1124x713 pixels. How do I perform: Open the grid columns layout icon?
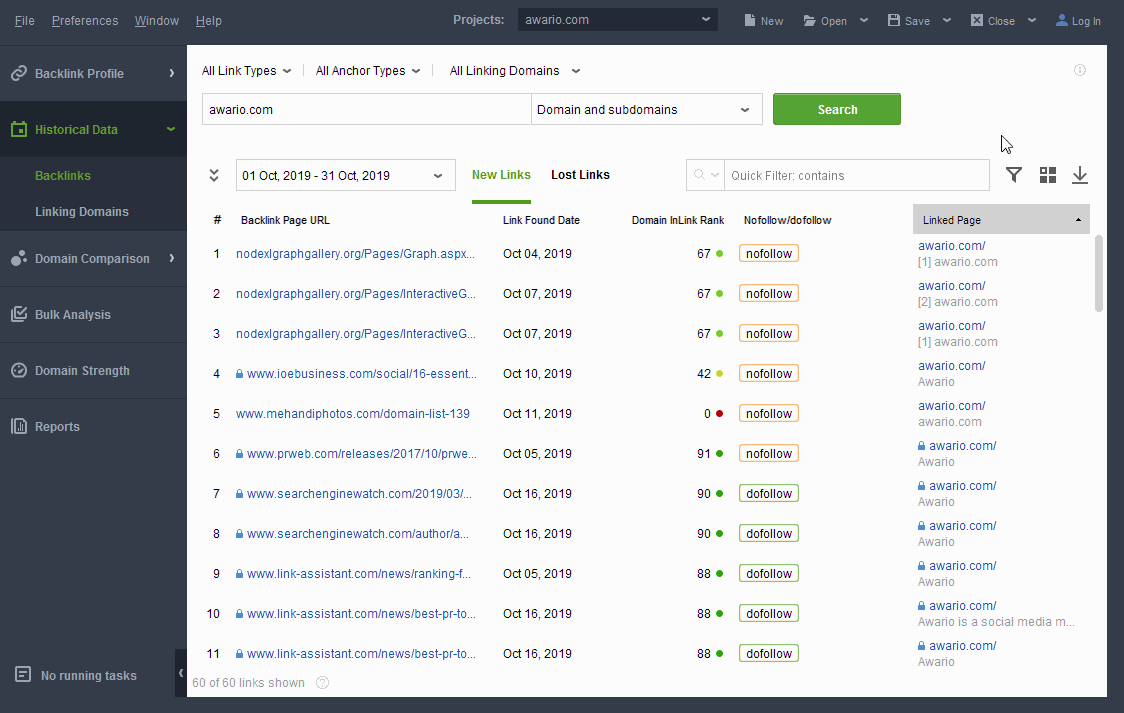pos(1047,175)
